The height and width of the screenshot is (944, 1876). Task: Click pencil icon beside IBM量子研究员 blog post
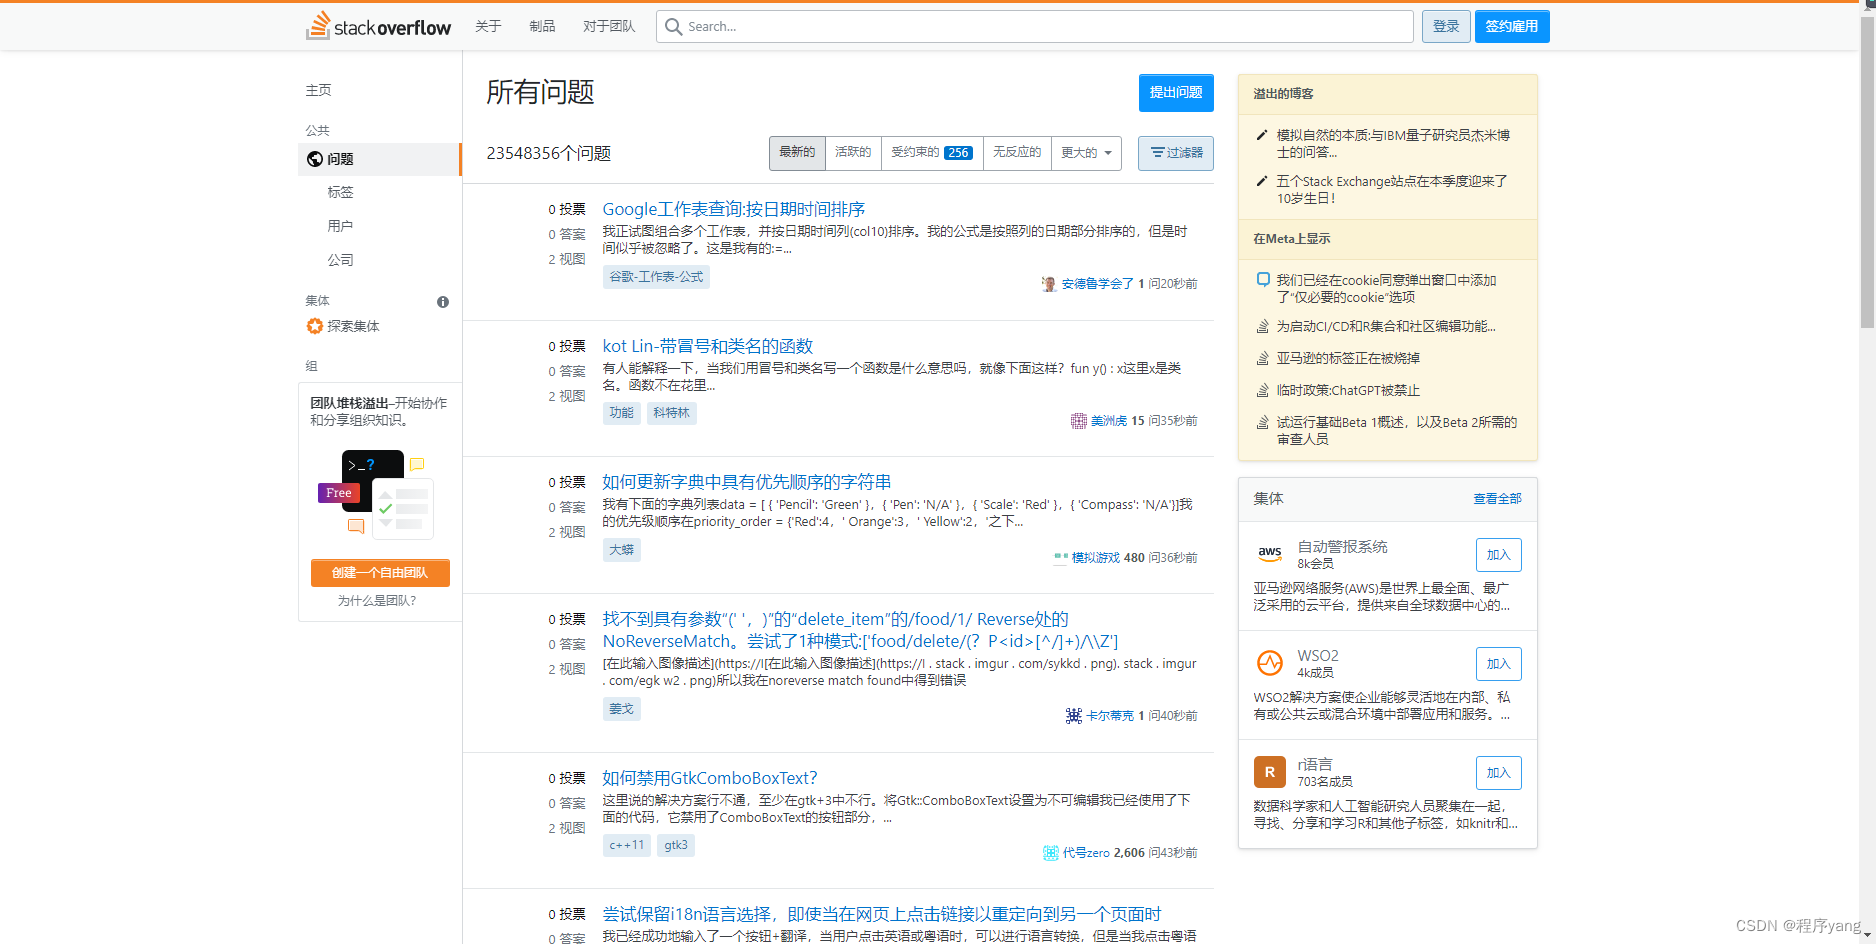coord(1262,135)
